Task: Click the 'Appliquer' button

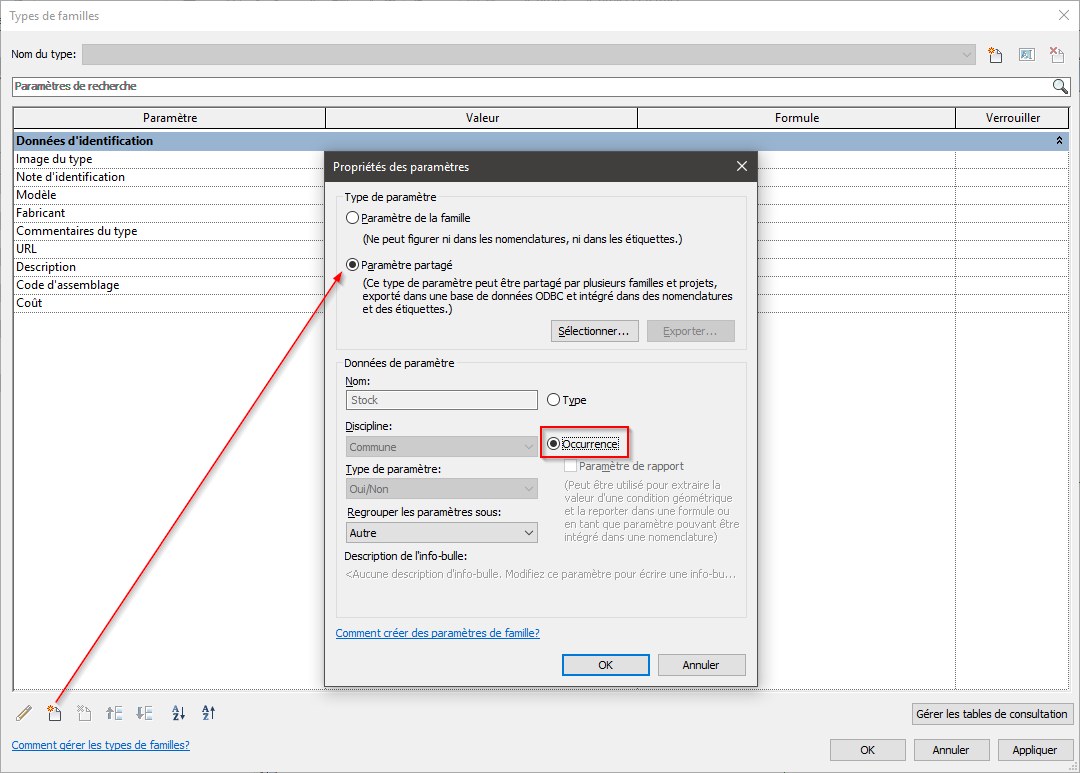Action: (x=1034, y=750)
